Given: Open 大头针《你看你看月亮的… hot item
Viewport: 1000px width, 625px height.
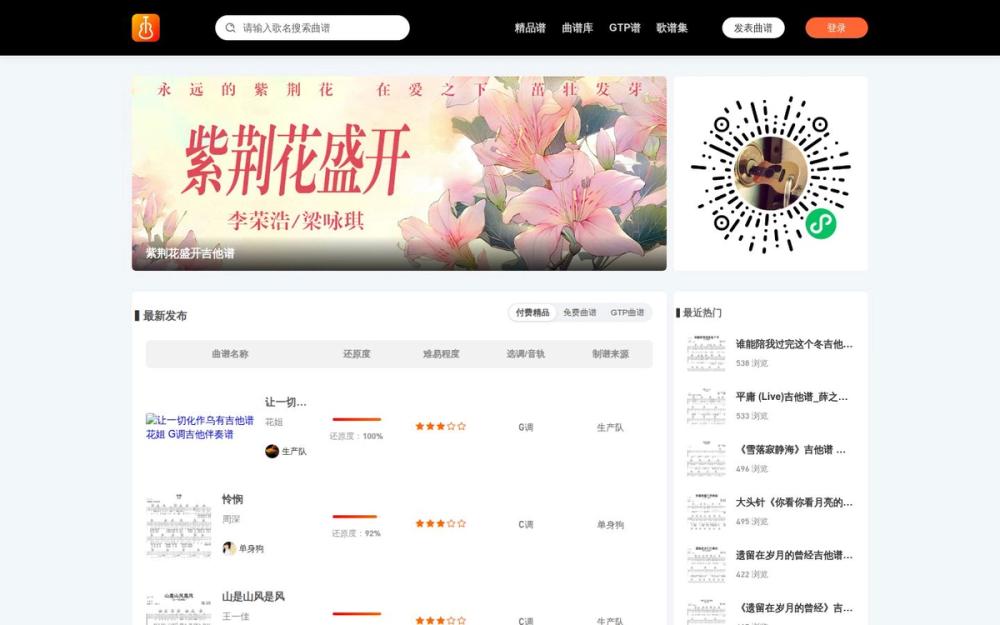Looking at the screenshot, I should point(794,503).
